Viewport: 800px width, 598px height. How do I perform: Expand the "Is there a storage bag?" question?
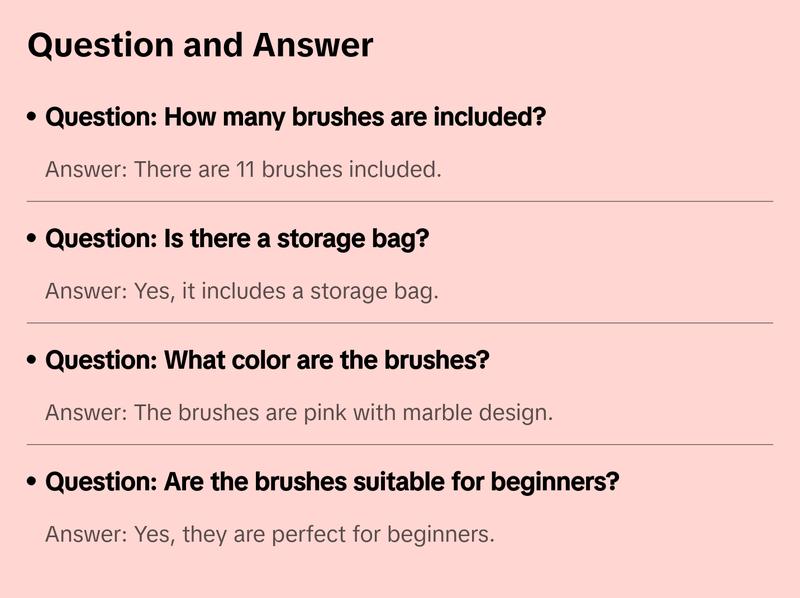[237, 240]
